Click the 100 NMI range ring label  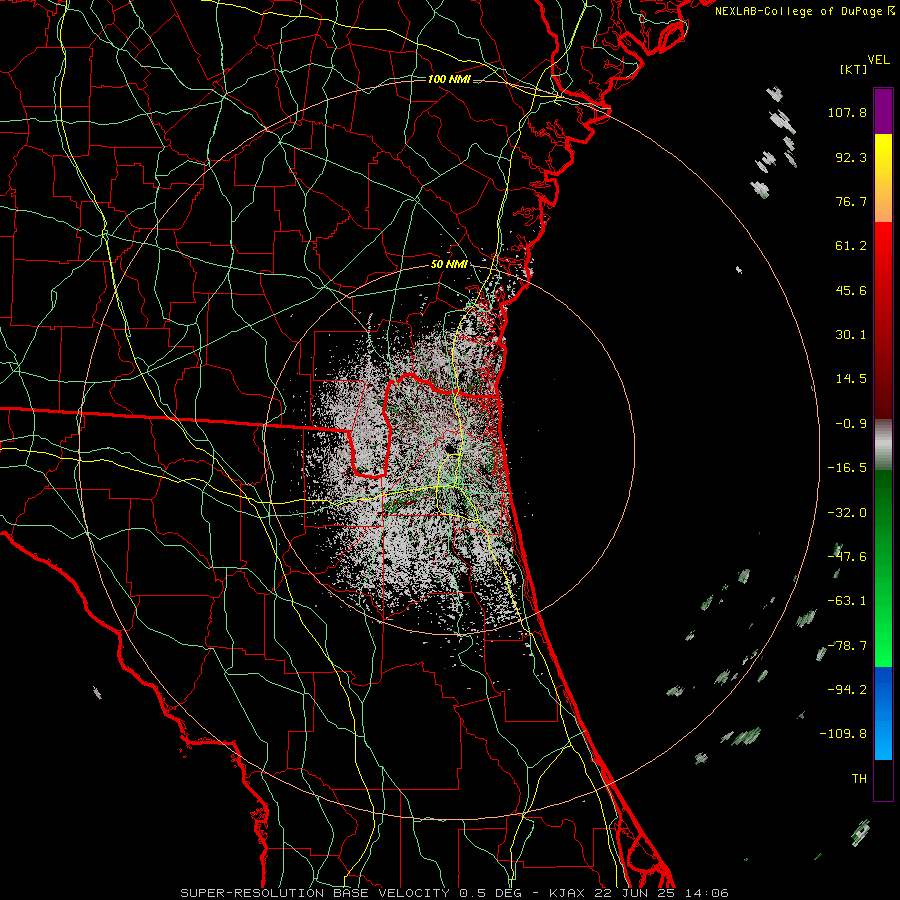pos(449,79)
